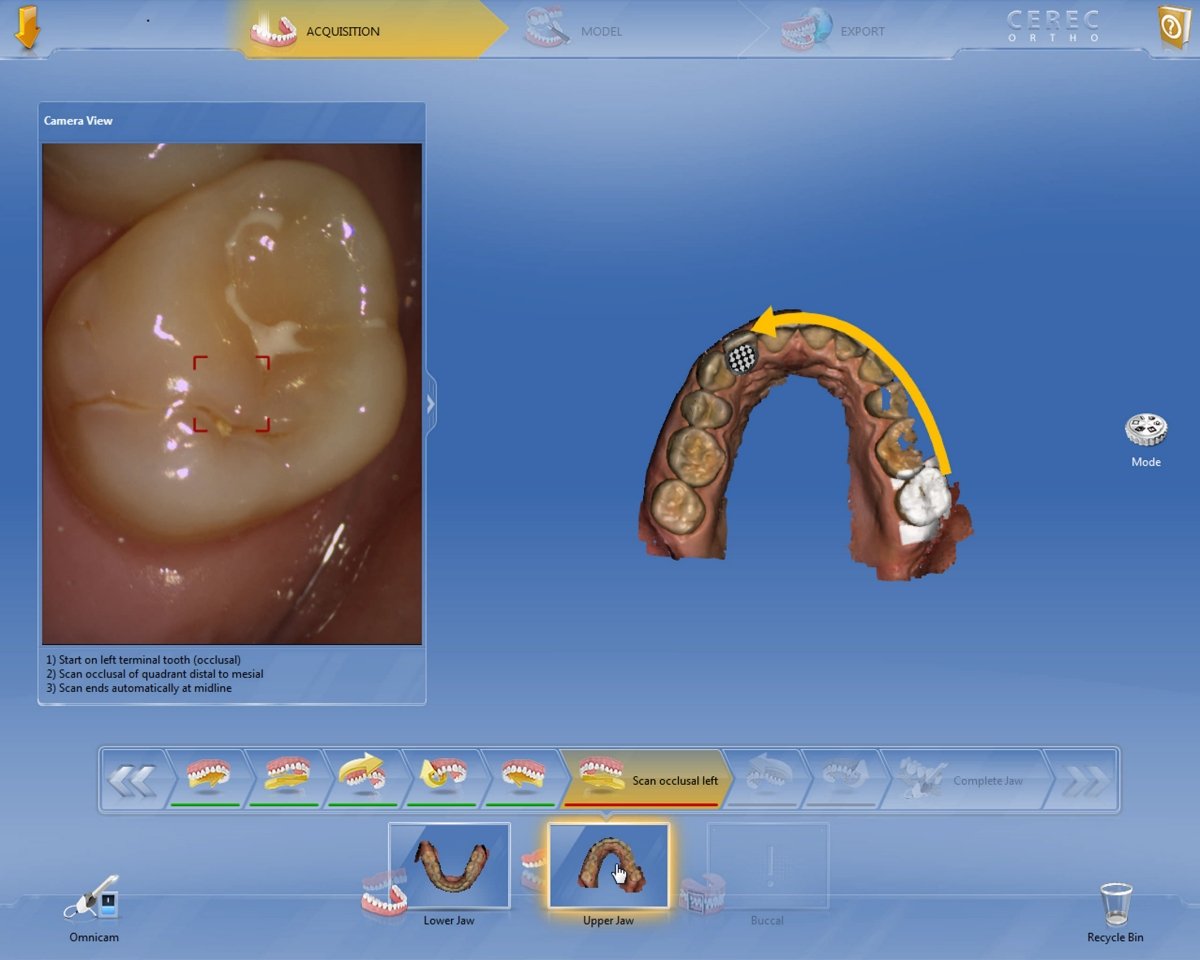The height and width of the screenshot is (960, 1200).
Task: Click instruction 'Scan occlusal of quadrant distal to mesial'
Action: (x=155, y=674)
